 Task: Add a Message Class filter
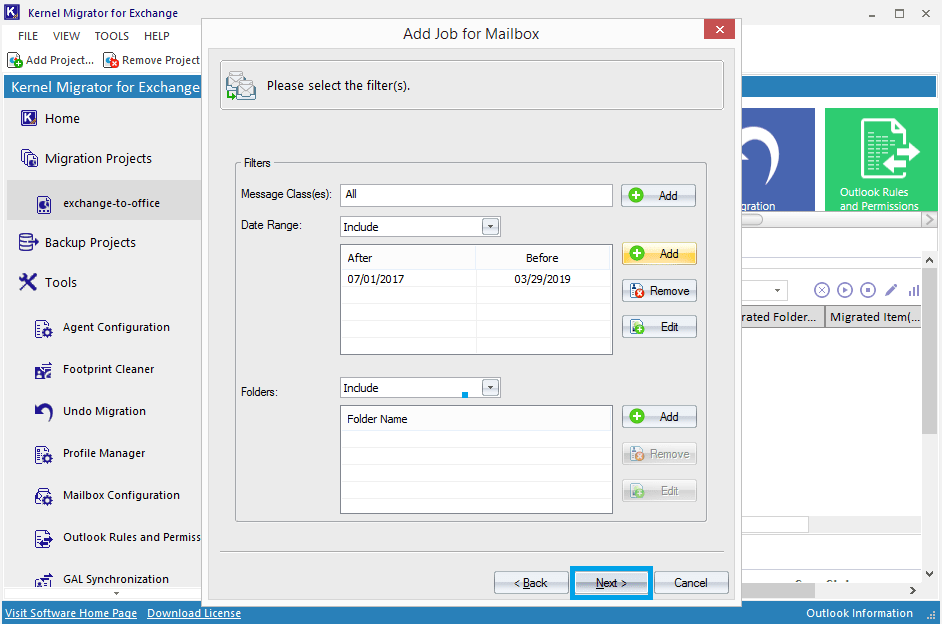point(658,195)
